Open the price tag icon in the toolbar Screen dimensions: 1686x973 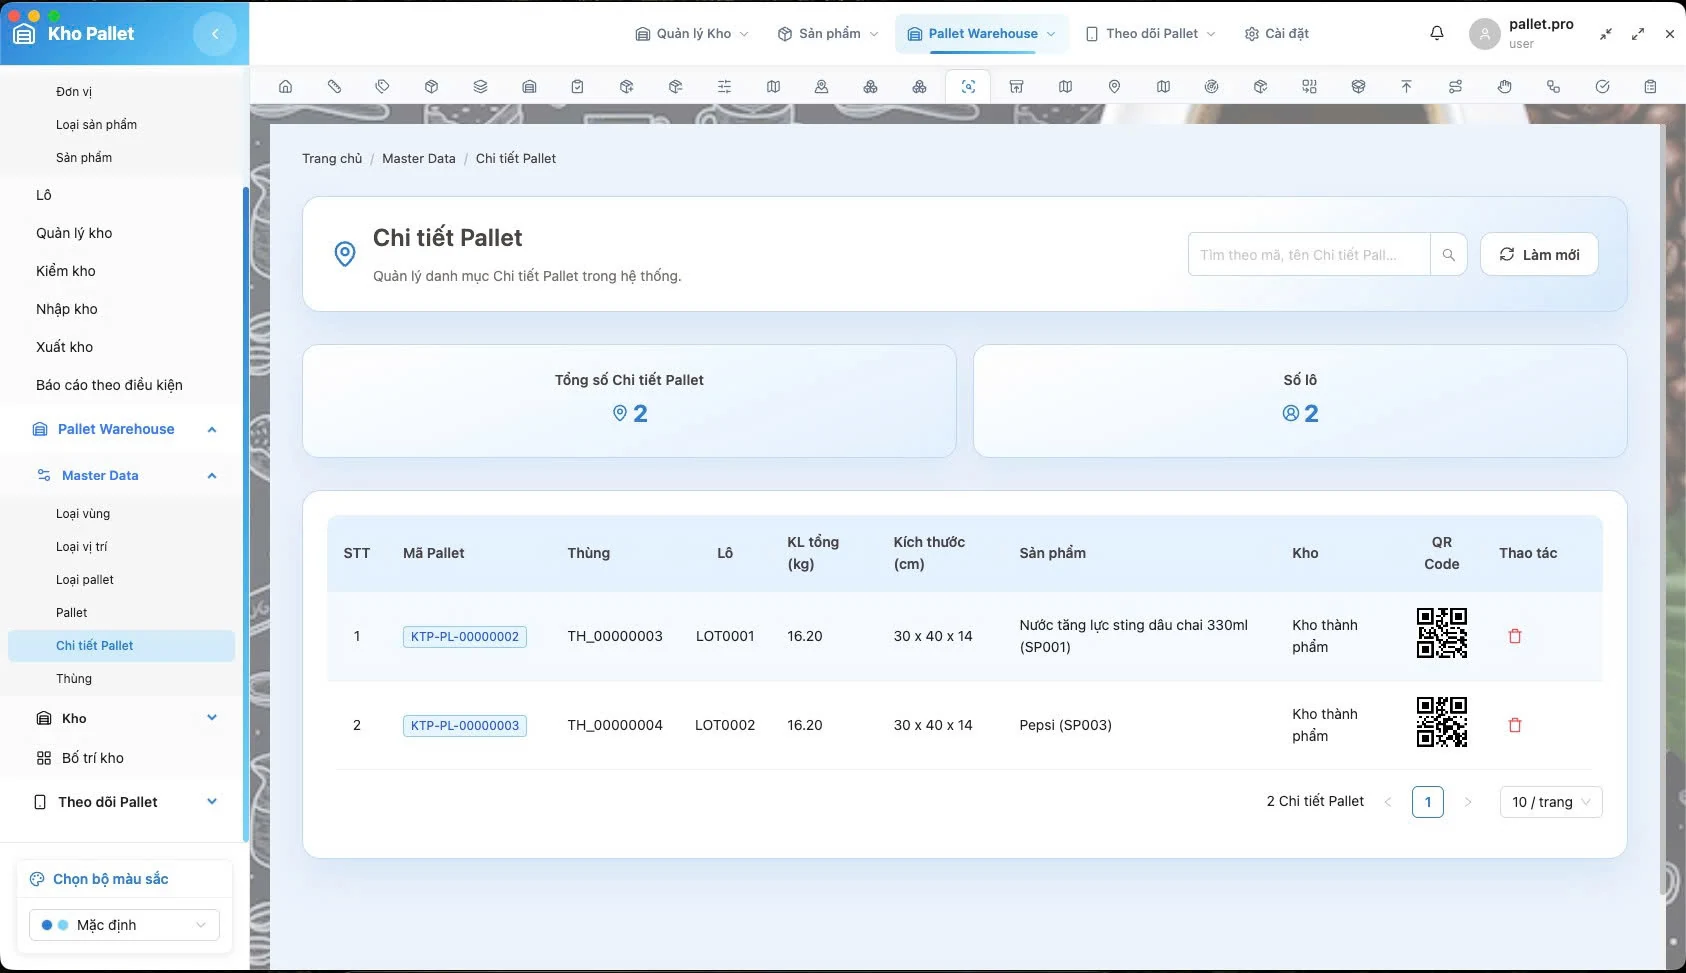(382, 87)
